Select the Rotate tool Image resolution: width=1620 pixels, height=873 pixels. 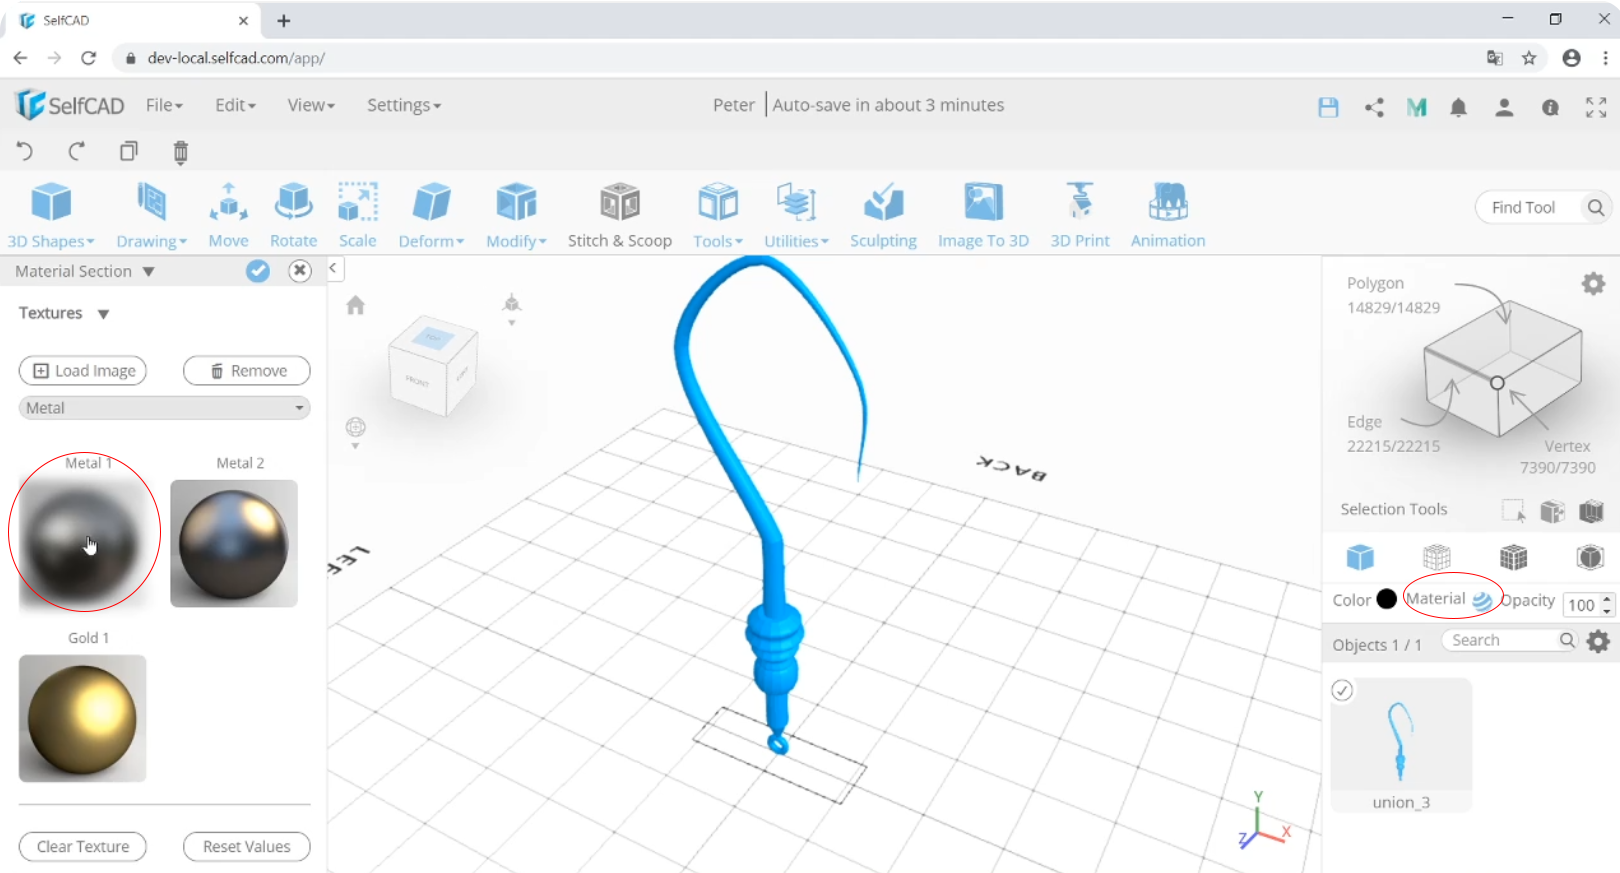tap(293, 215)
